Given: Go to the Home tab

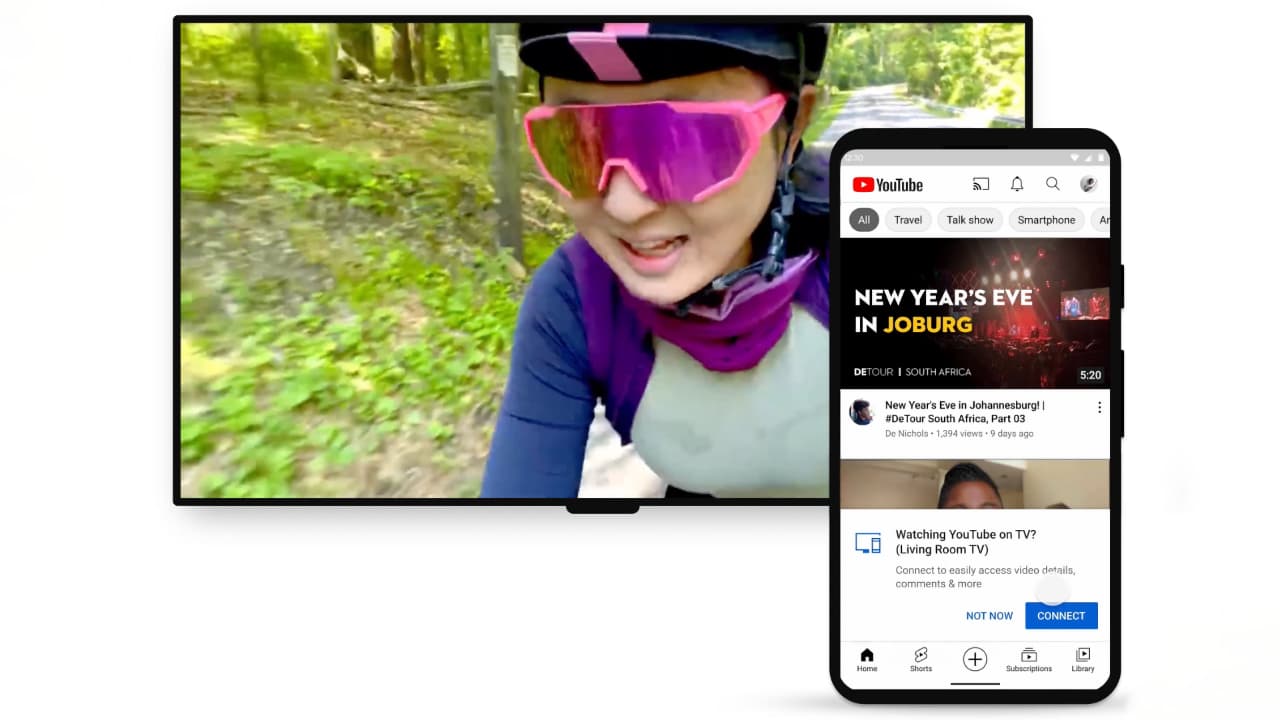Looking at the screenshot, I should (x=867, y=660).
